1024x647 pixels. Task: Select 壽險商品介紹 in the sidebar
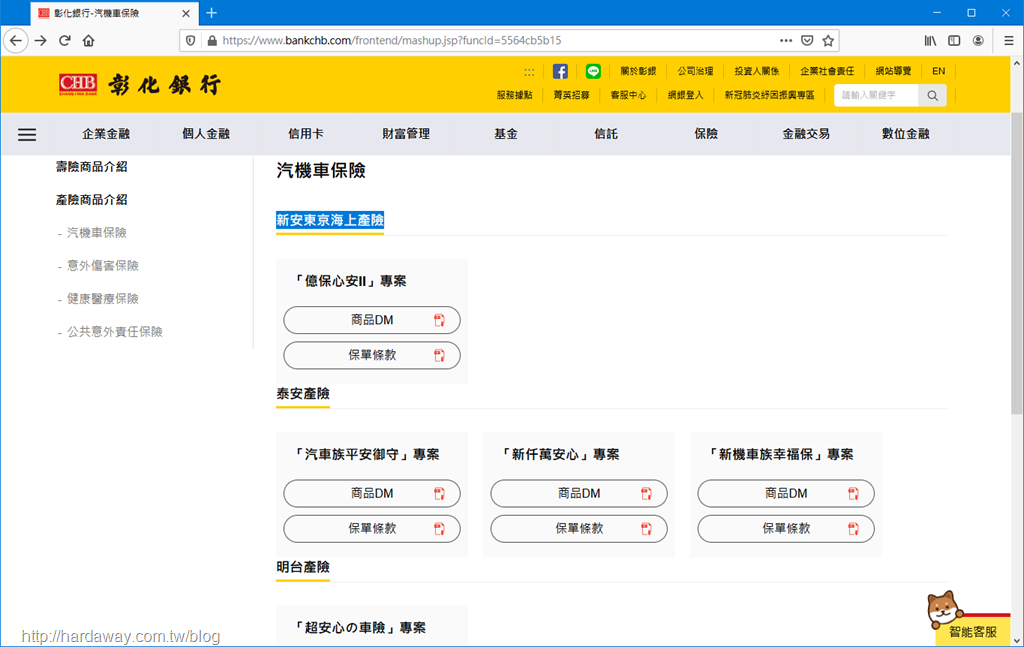tap(91, 167)
